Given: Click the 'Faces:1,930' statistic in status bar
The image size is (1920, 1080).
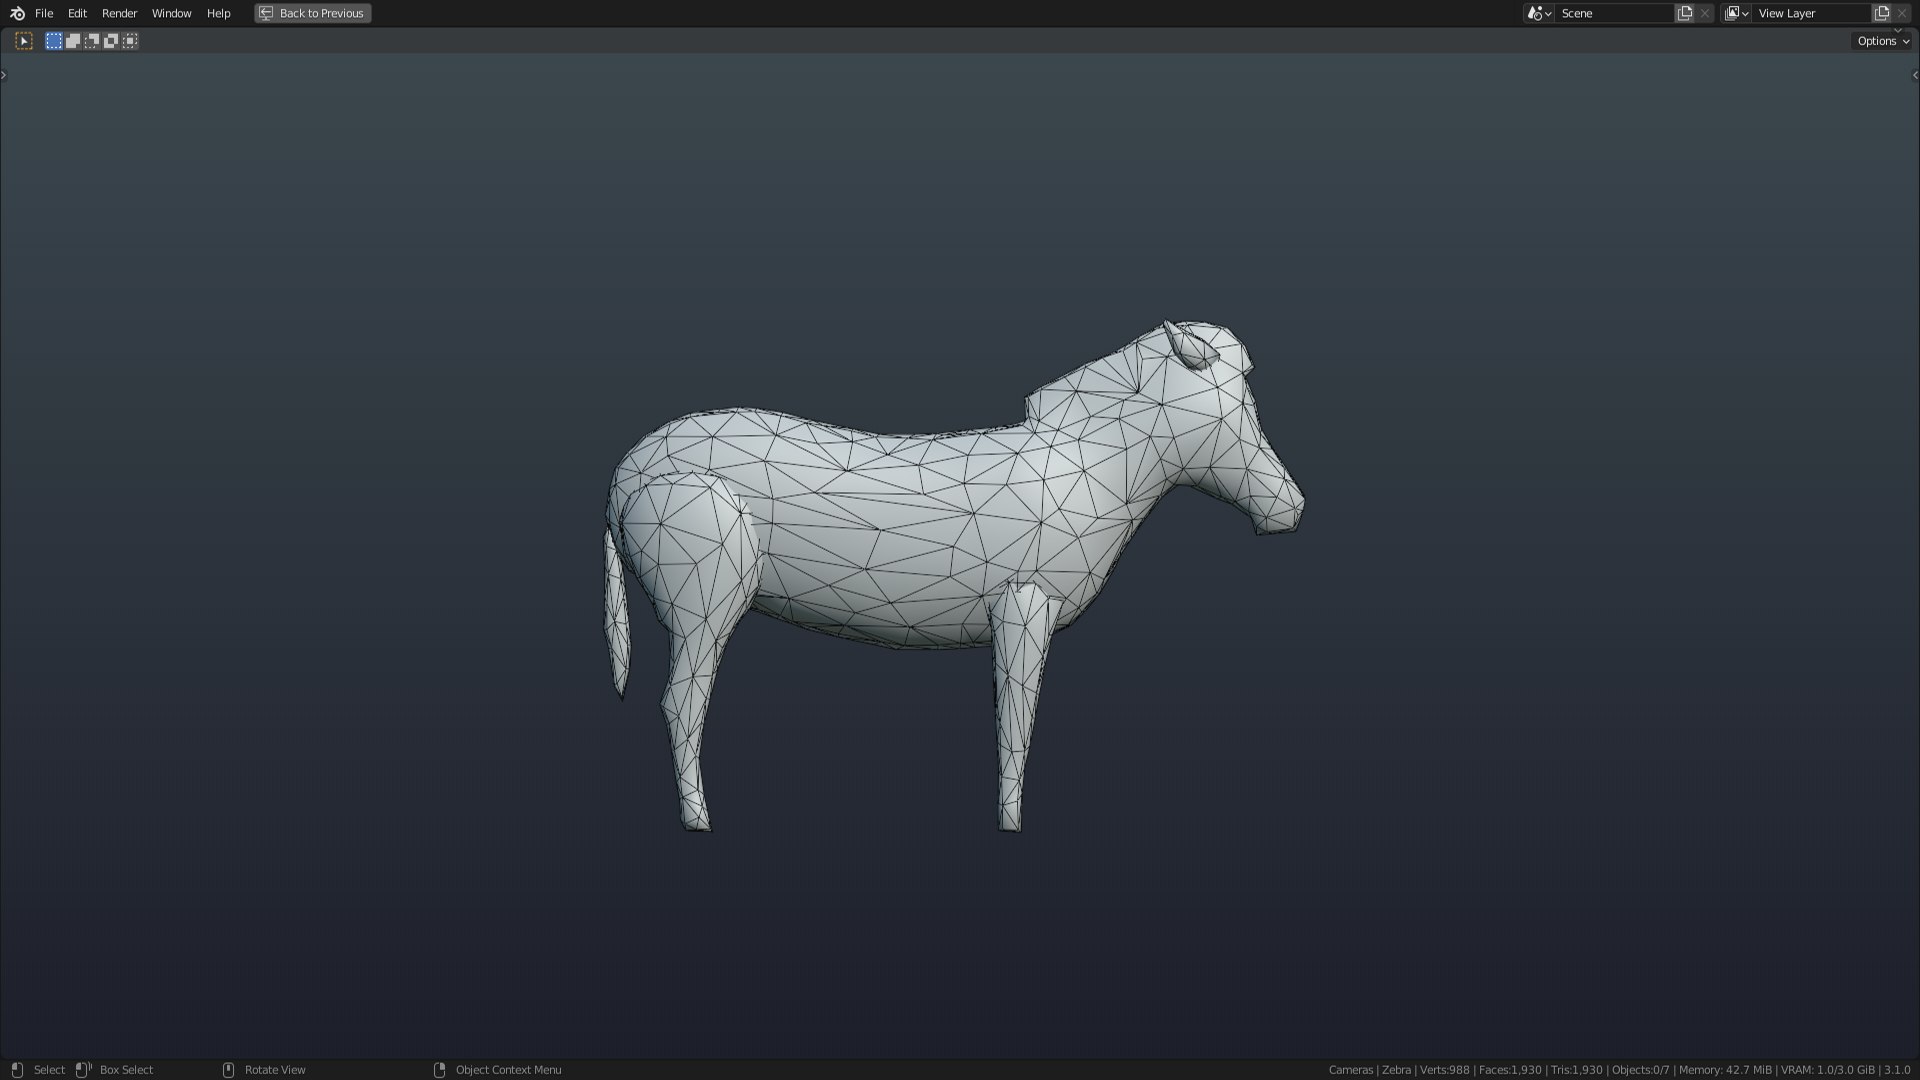Looking at the screenshot, I should click(1510, 1070).
